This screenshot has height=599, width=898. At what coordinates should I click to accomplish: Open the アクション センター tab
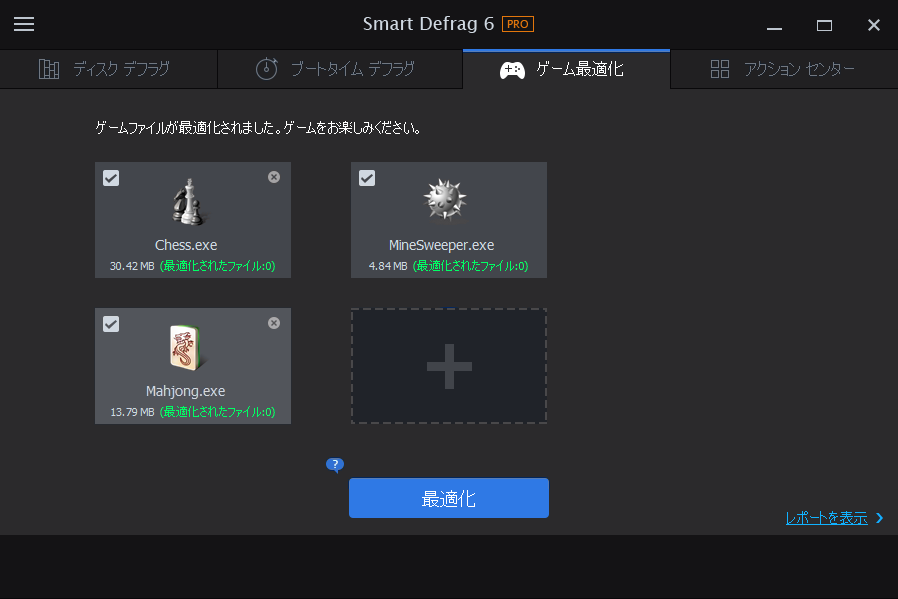click(784, 69)
